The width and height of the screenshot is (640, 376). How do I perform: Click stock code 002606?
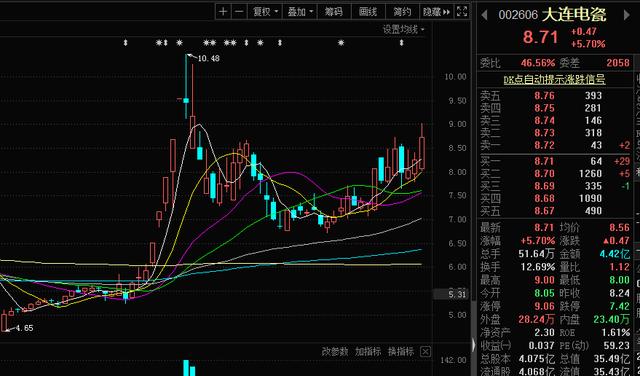[x=518, y=16]
